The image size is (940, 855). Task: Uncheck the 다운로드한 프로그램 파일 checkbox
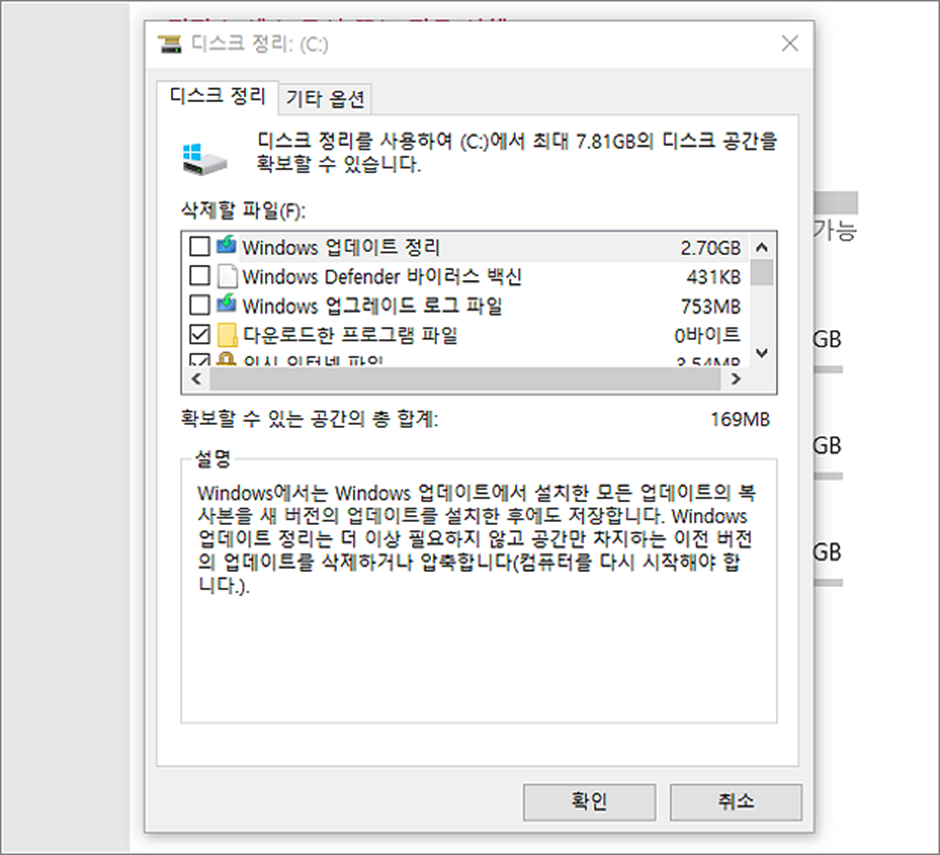click(x=199, y=334)
